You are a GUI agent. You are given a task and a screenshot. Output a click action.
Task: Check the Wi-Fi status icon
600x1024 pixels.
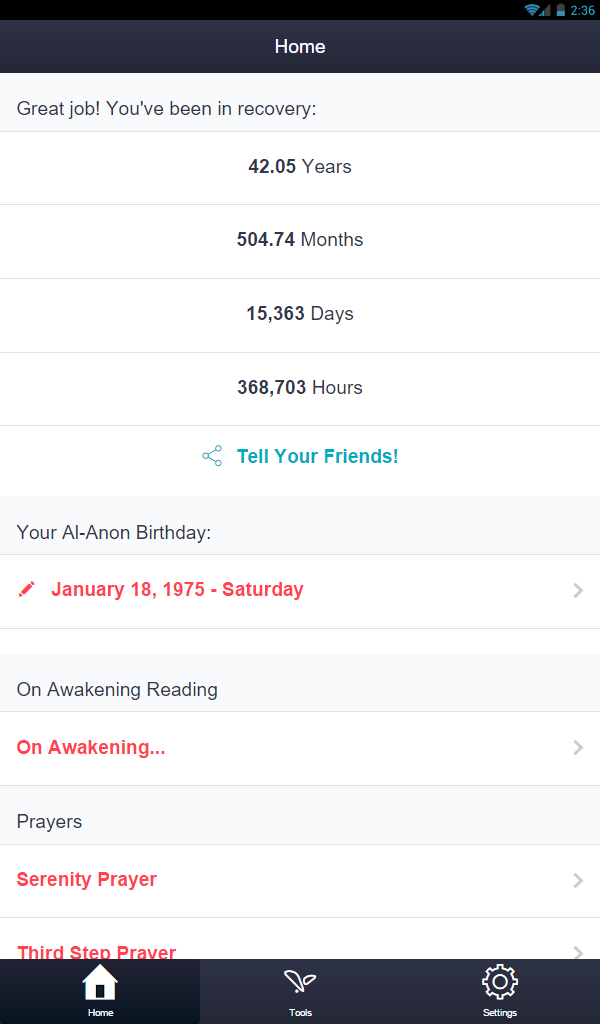coord(532,10)
